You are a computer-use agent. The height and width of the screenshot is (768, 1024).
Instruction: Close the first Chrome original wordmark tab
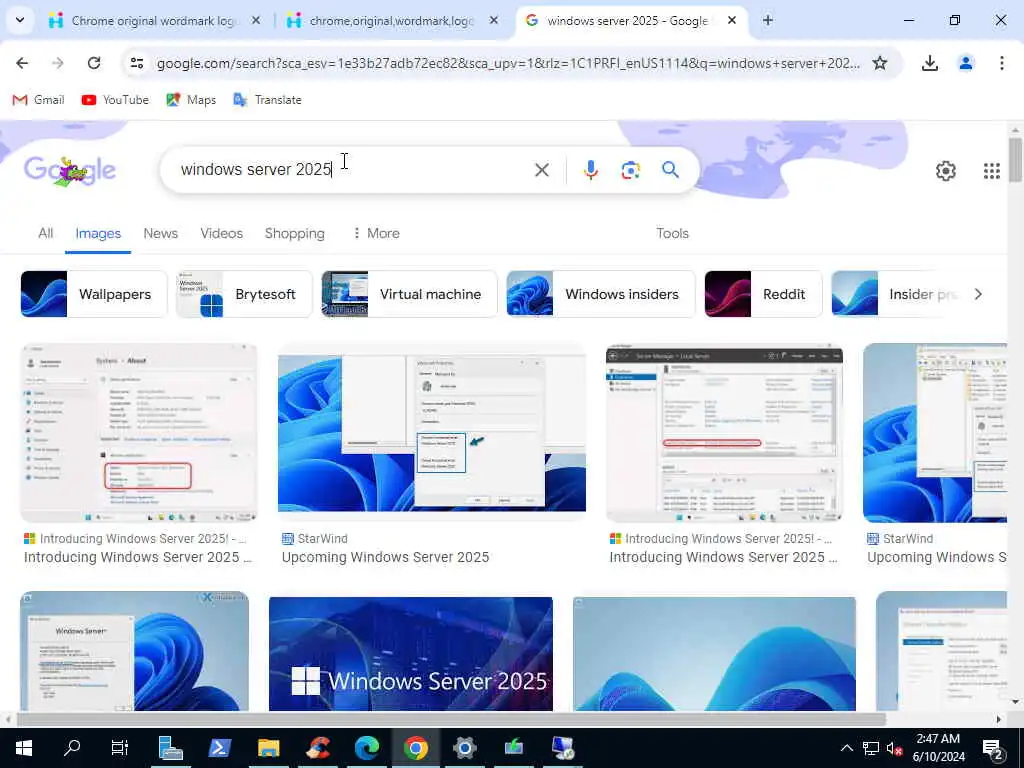[x=256, y=21]
